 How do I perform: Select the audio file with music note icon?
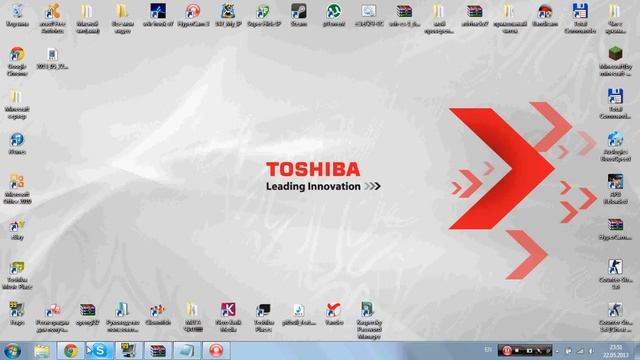(298, 313)
